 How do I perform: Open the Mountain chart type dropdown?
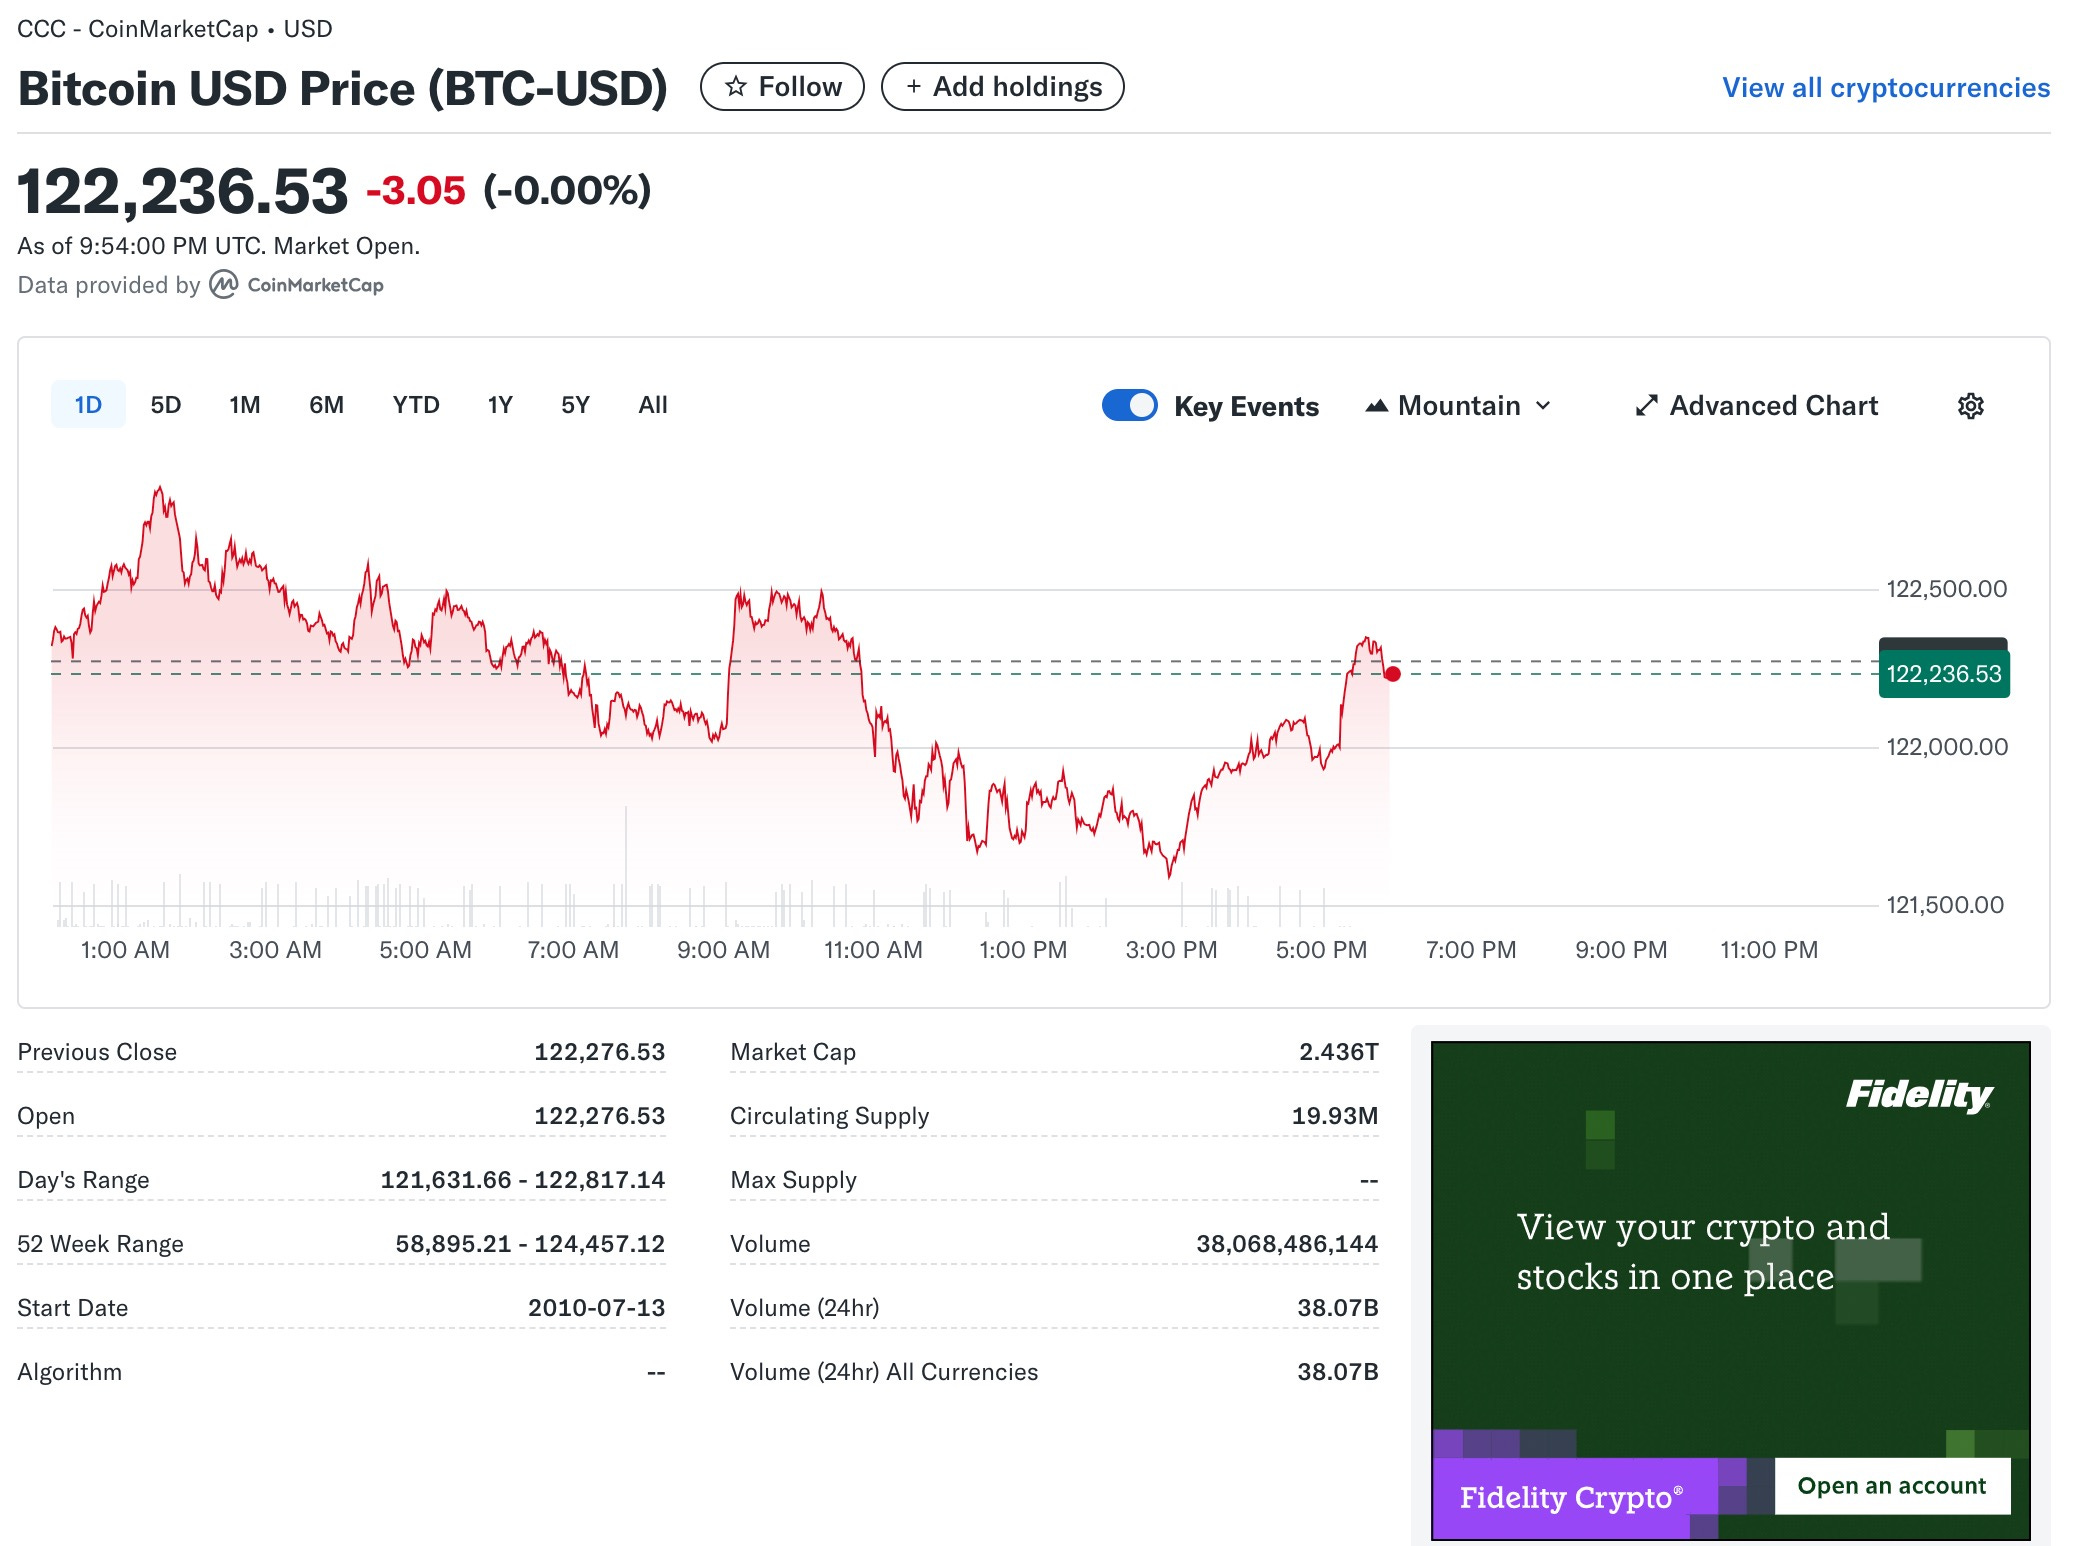click(1459, 406)
